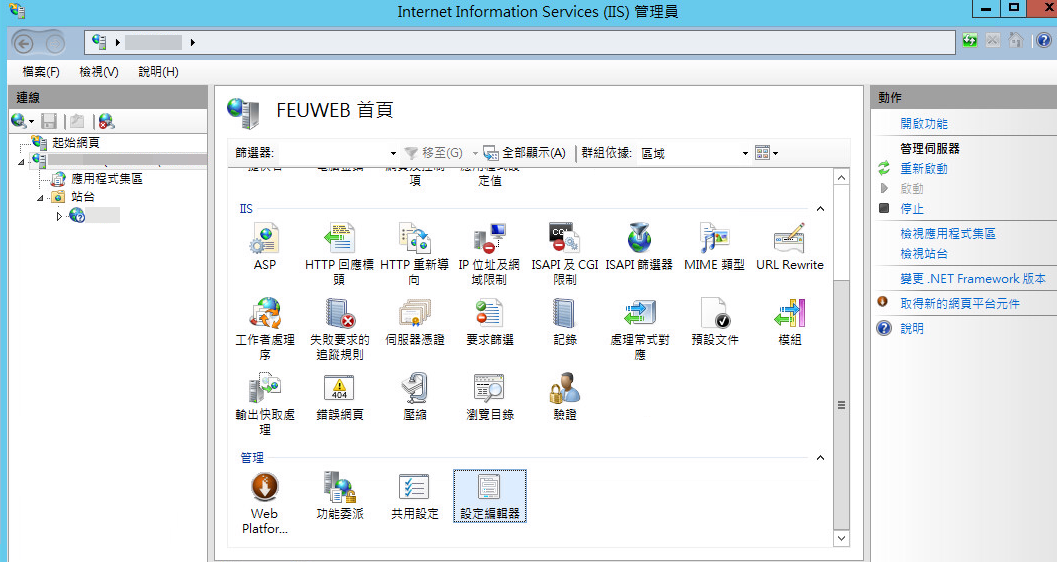Open 檢視(V) menu
The width and height of the screenshot is (1057, 562).
click(x=98, y=71)
